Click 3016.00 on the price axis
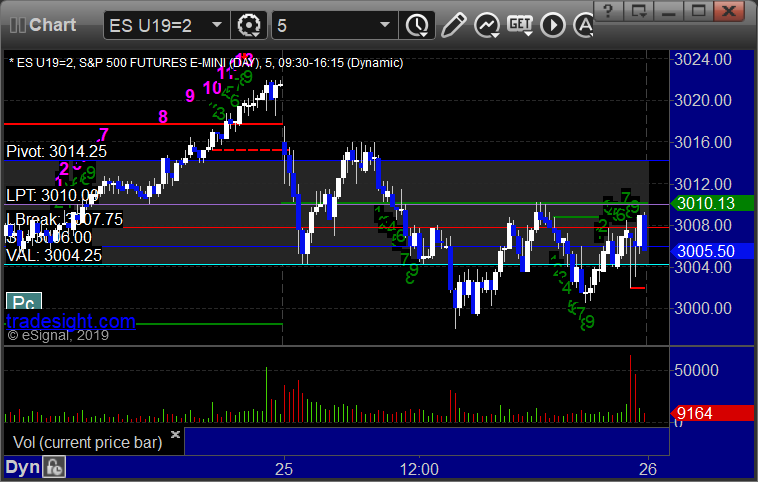The height and width of the screenshot is (482, 758). coord(703,142)
